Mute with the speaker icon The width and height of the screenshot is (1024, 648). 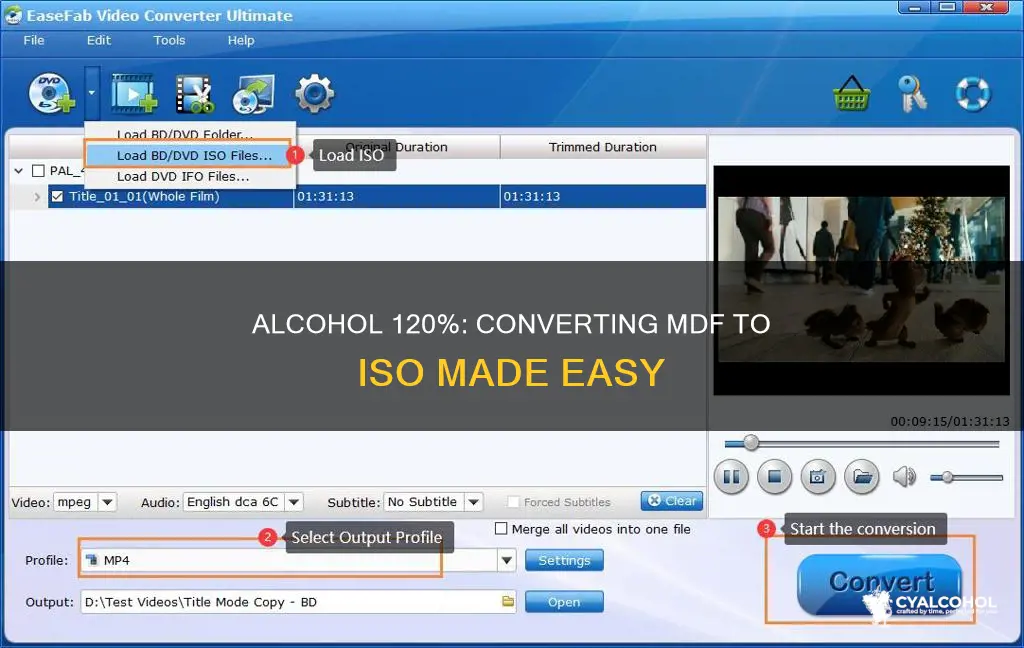pos(904,477)
